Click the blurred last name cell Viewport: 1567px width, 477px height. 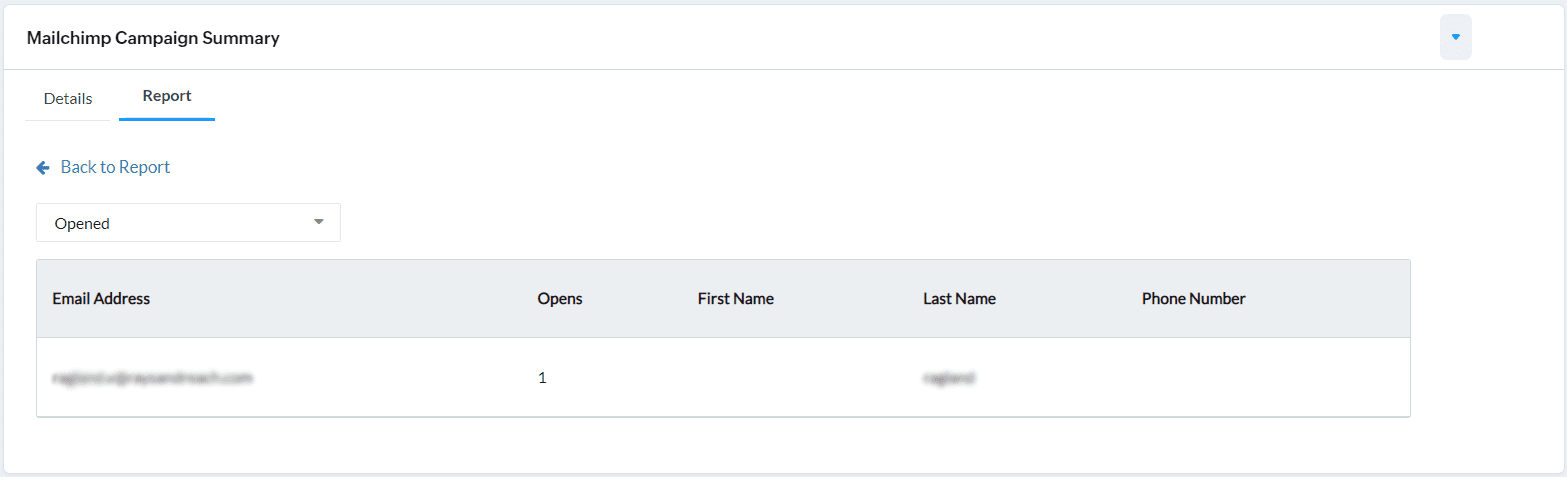(x=949, y=379)
